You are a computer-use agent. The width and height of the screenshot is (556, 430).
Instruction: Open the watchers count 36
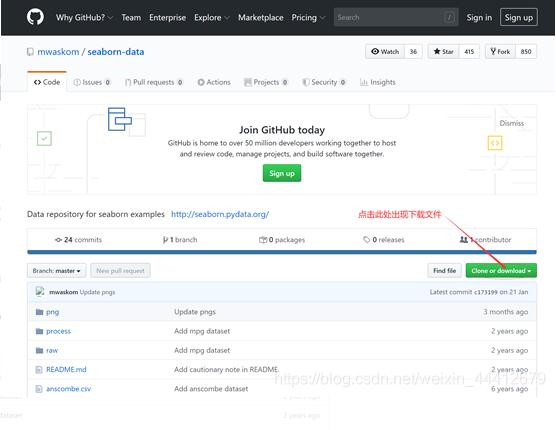pyautogui.click(x=413, y=52)
